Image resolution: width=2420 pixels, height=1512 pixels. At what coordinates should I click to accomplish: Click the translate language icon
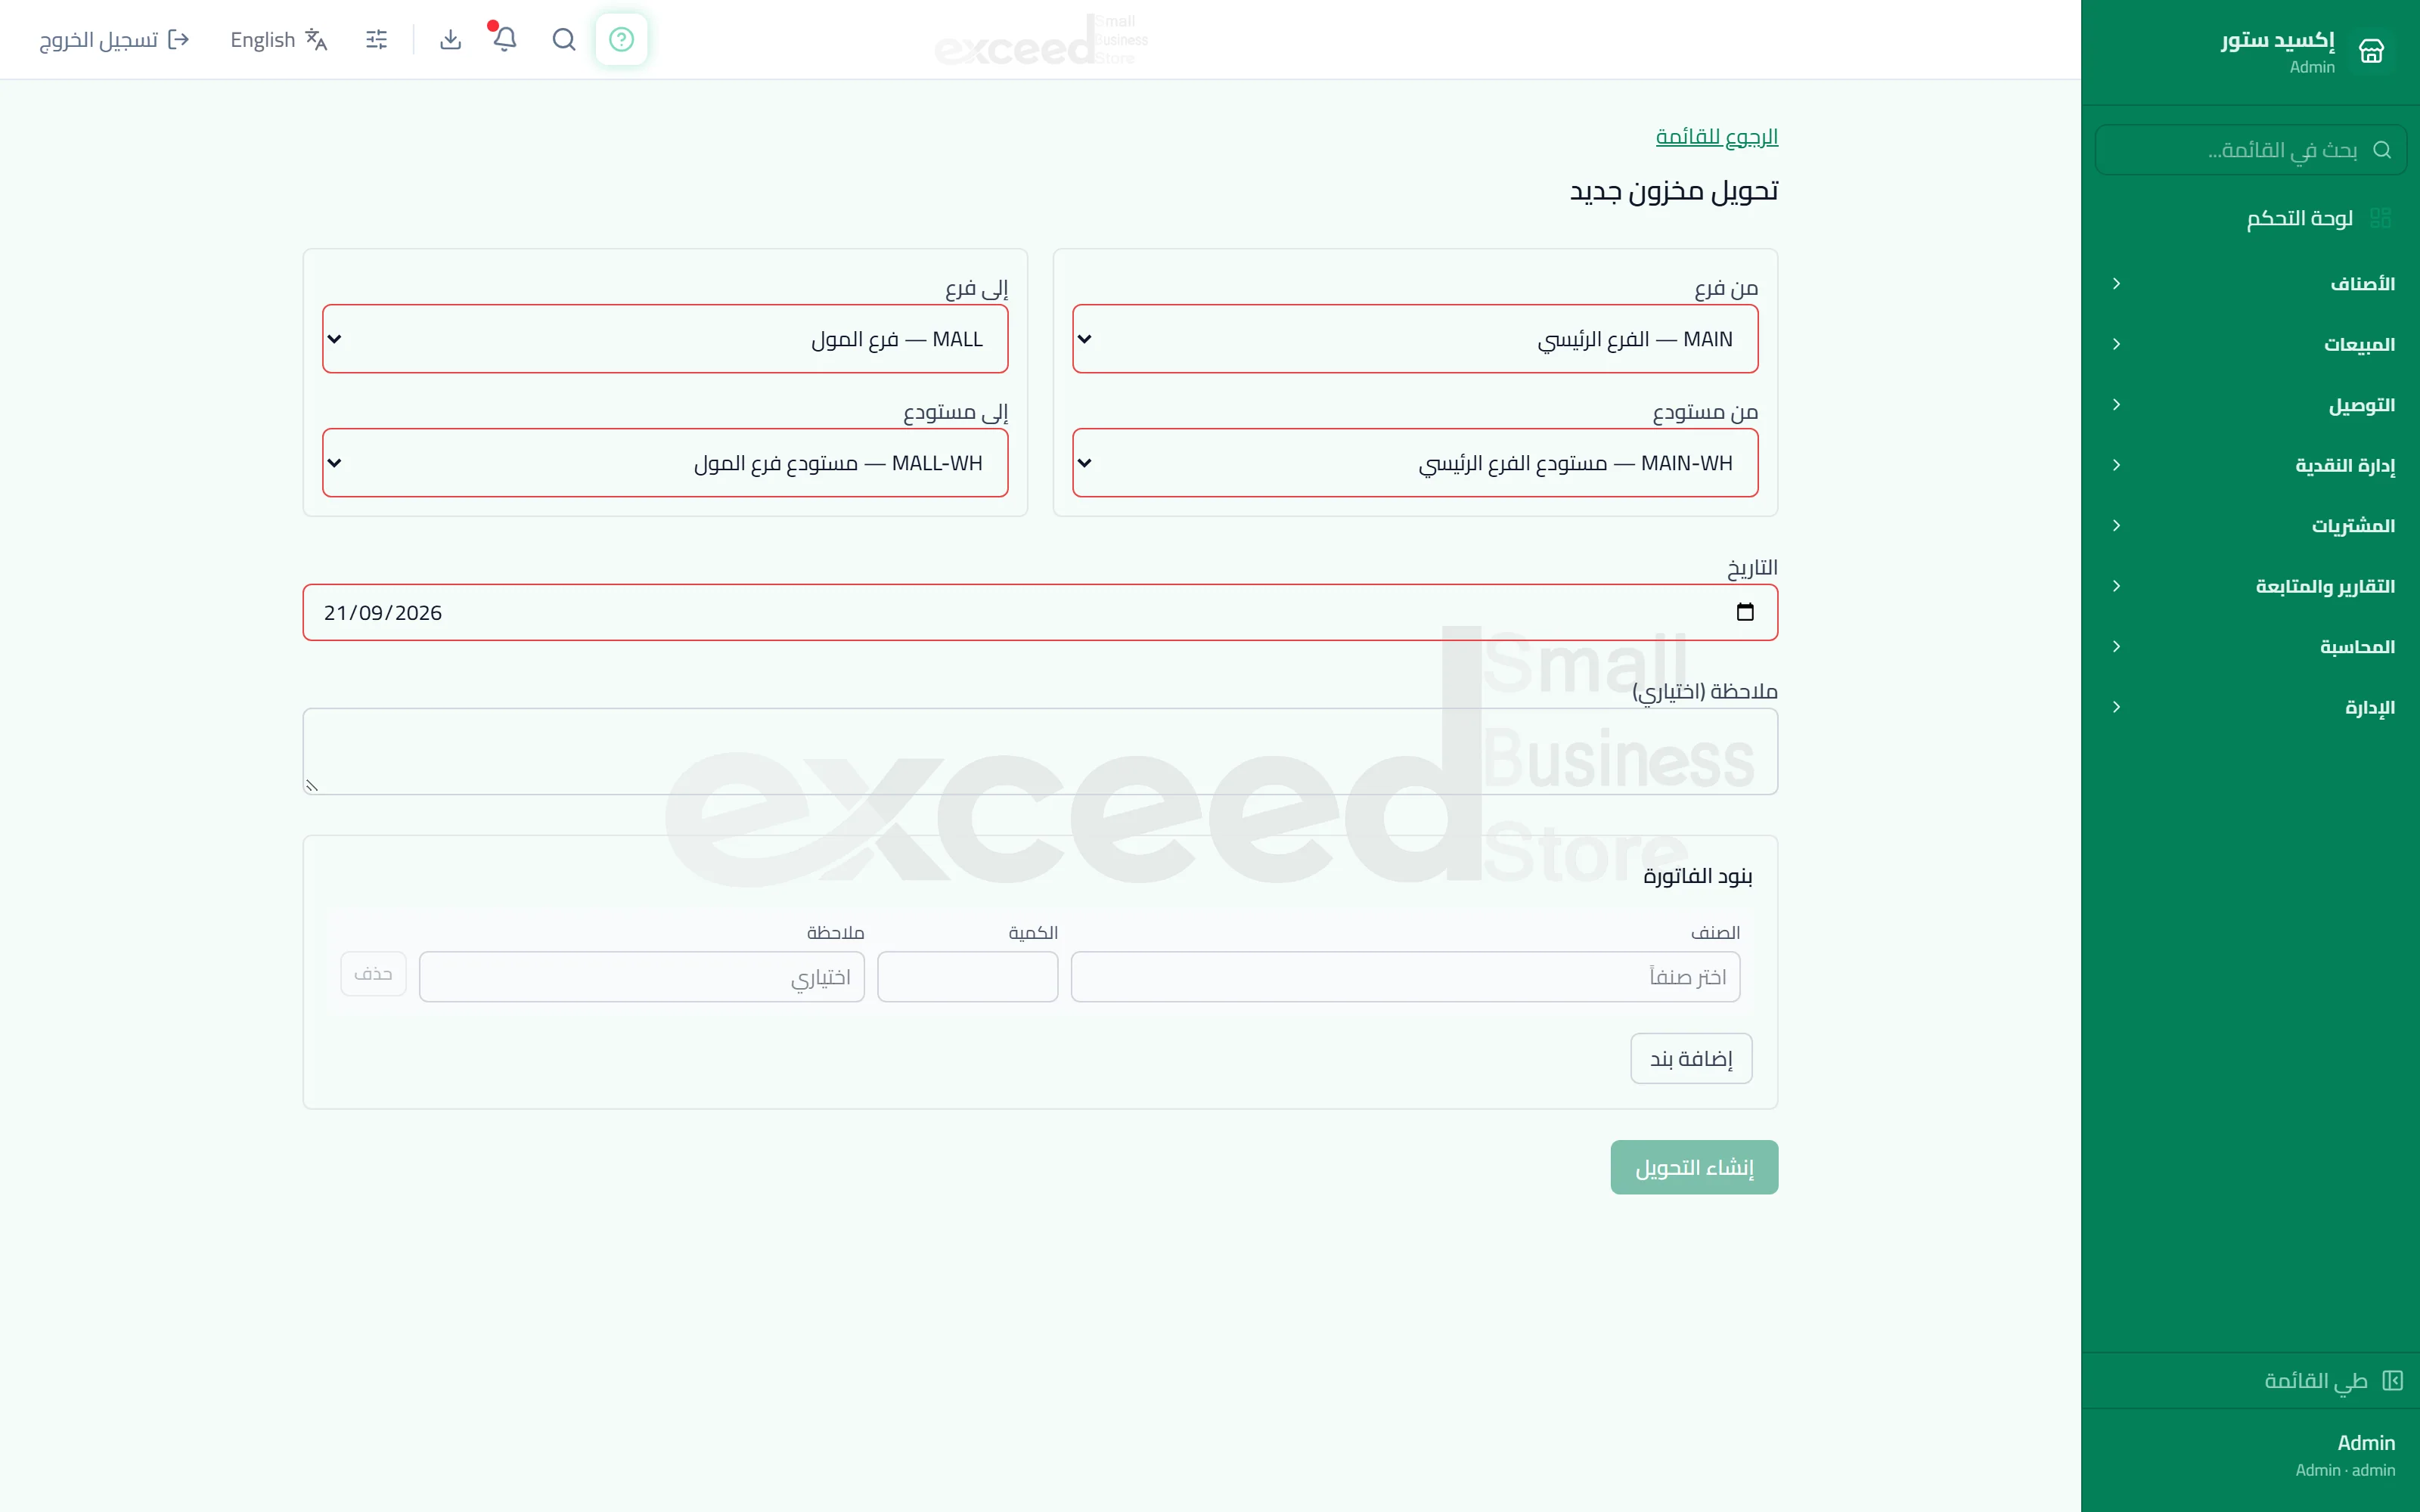316,40
